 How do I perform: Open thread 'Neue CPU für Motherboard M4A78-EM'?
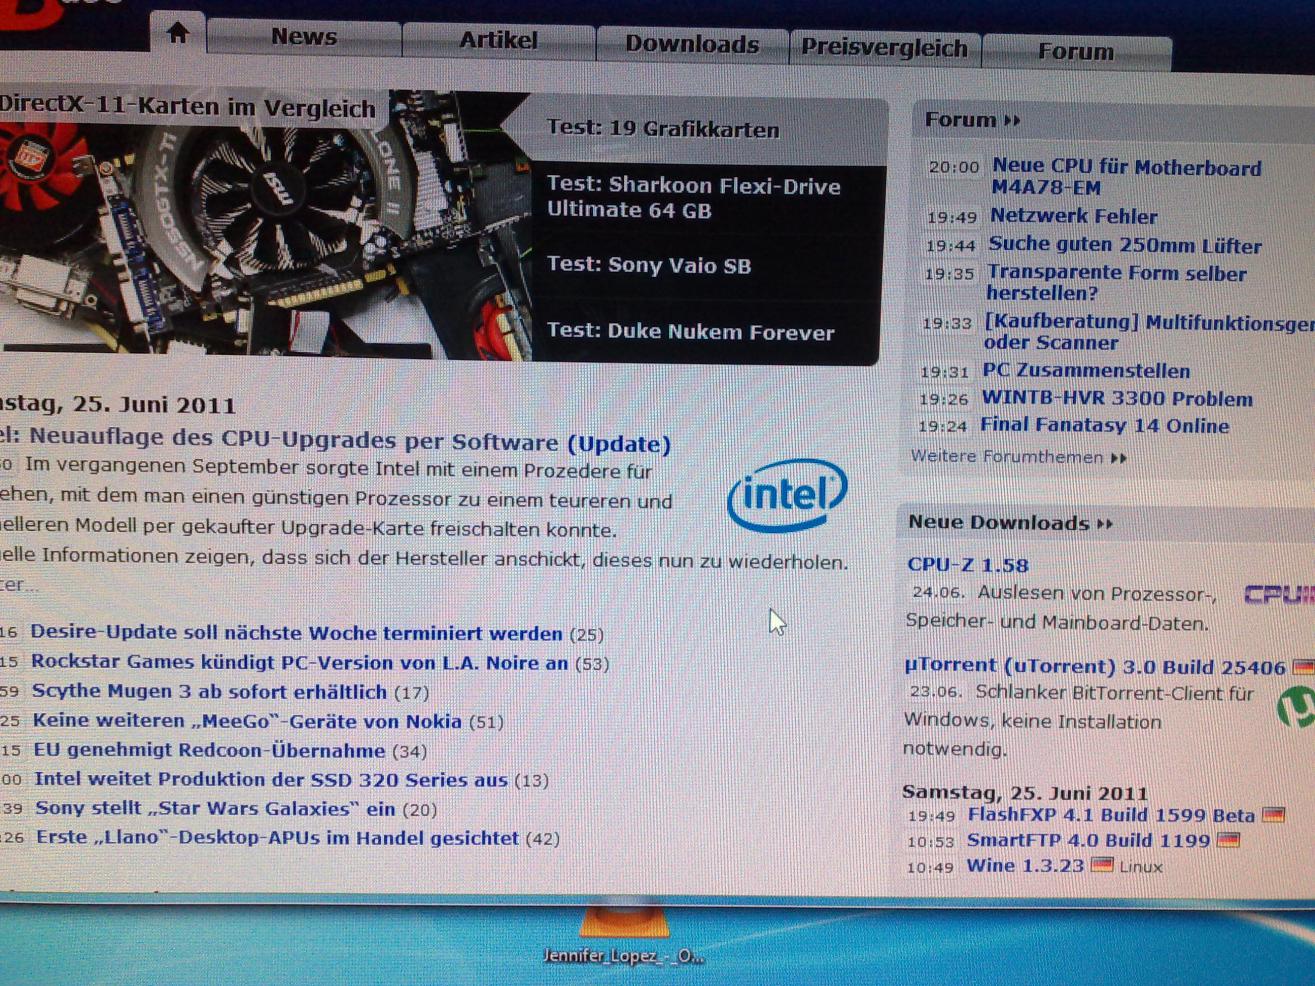(x=1126, y=177)
